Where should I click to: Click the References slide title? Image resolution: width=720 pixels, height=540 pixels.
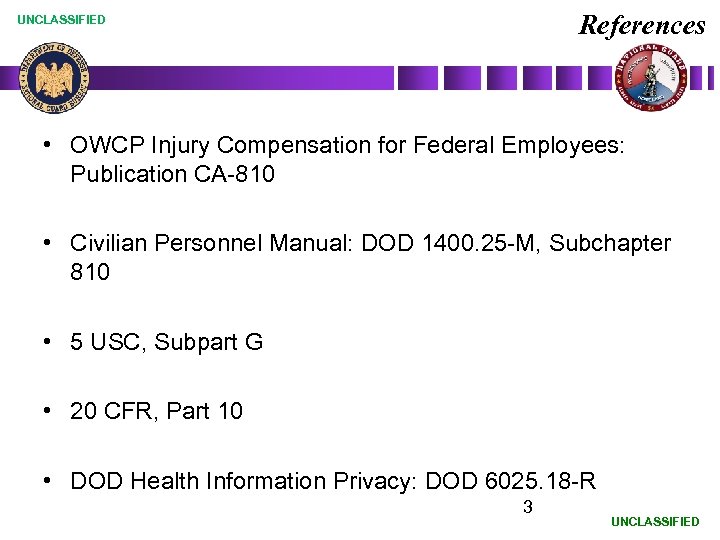pyautogui.click(x=642, y=25)
